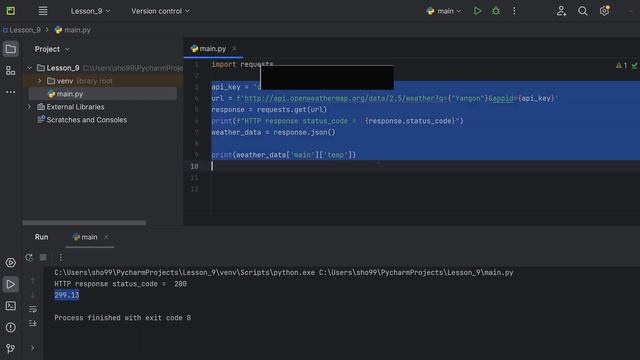The width and height of the screenshot is (640, 360).
Task: Open Version control dropdown
Action: click(160, 11)
